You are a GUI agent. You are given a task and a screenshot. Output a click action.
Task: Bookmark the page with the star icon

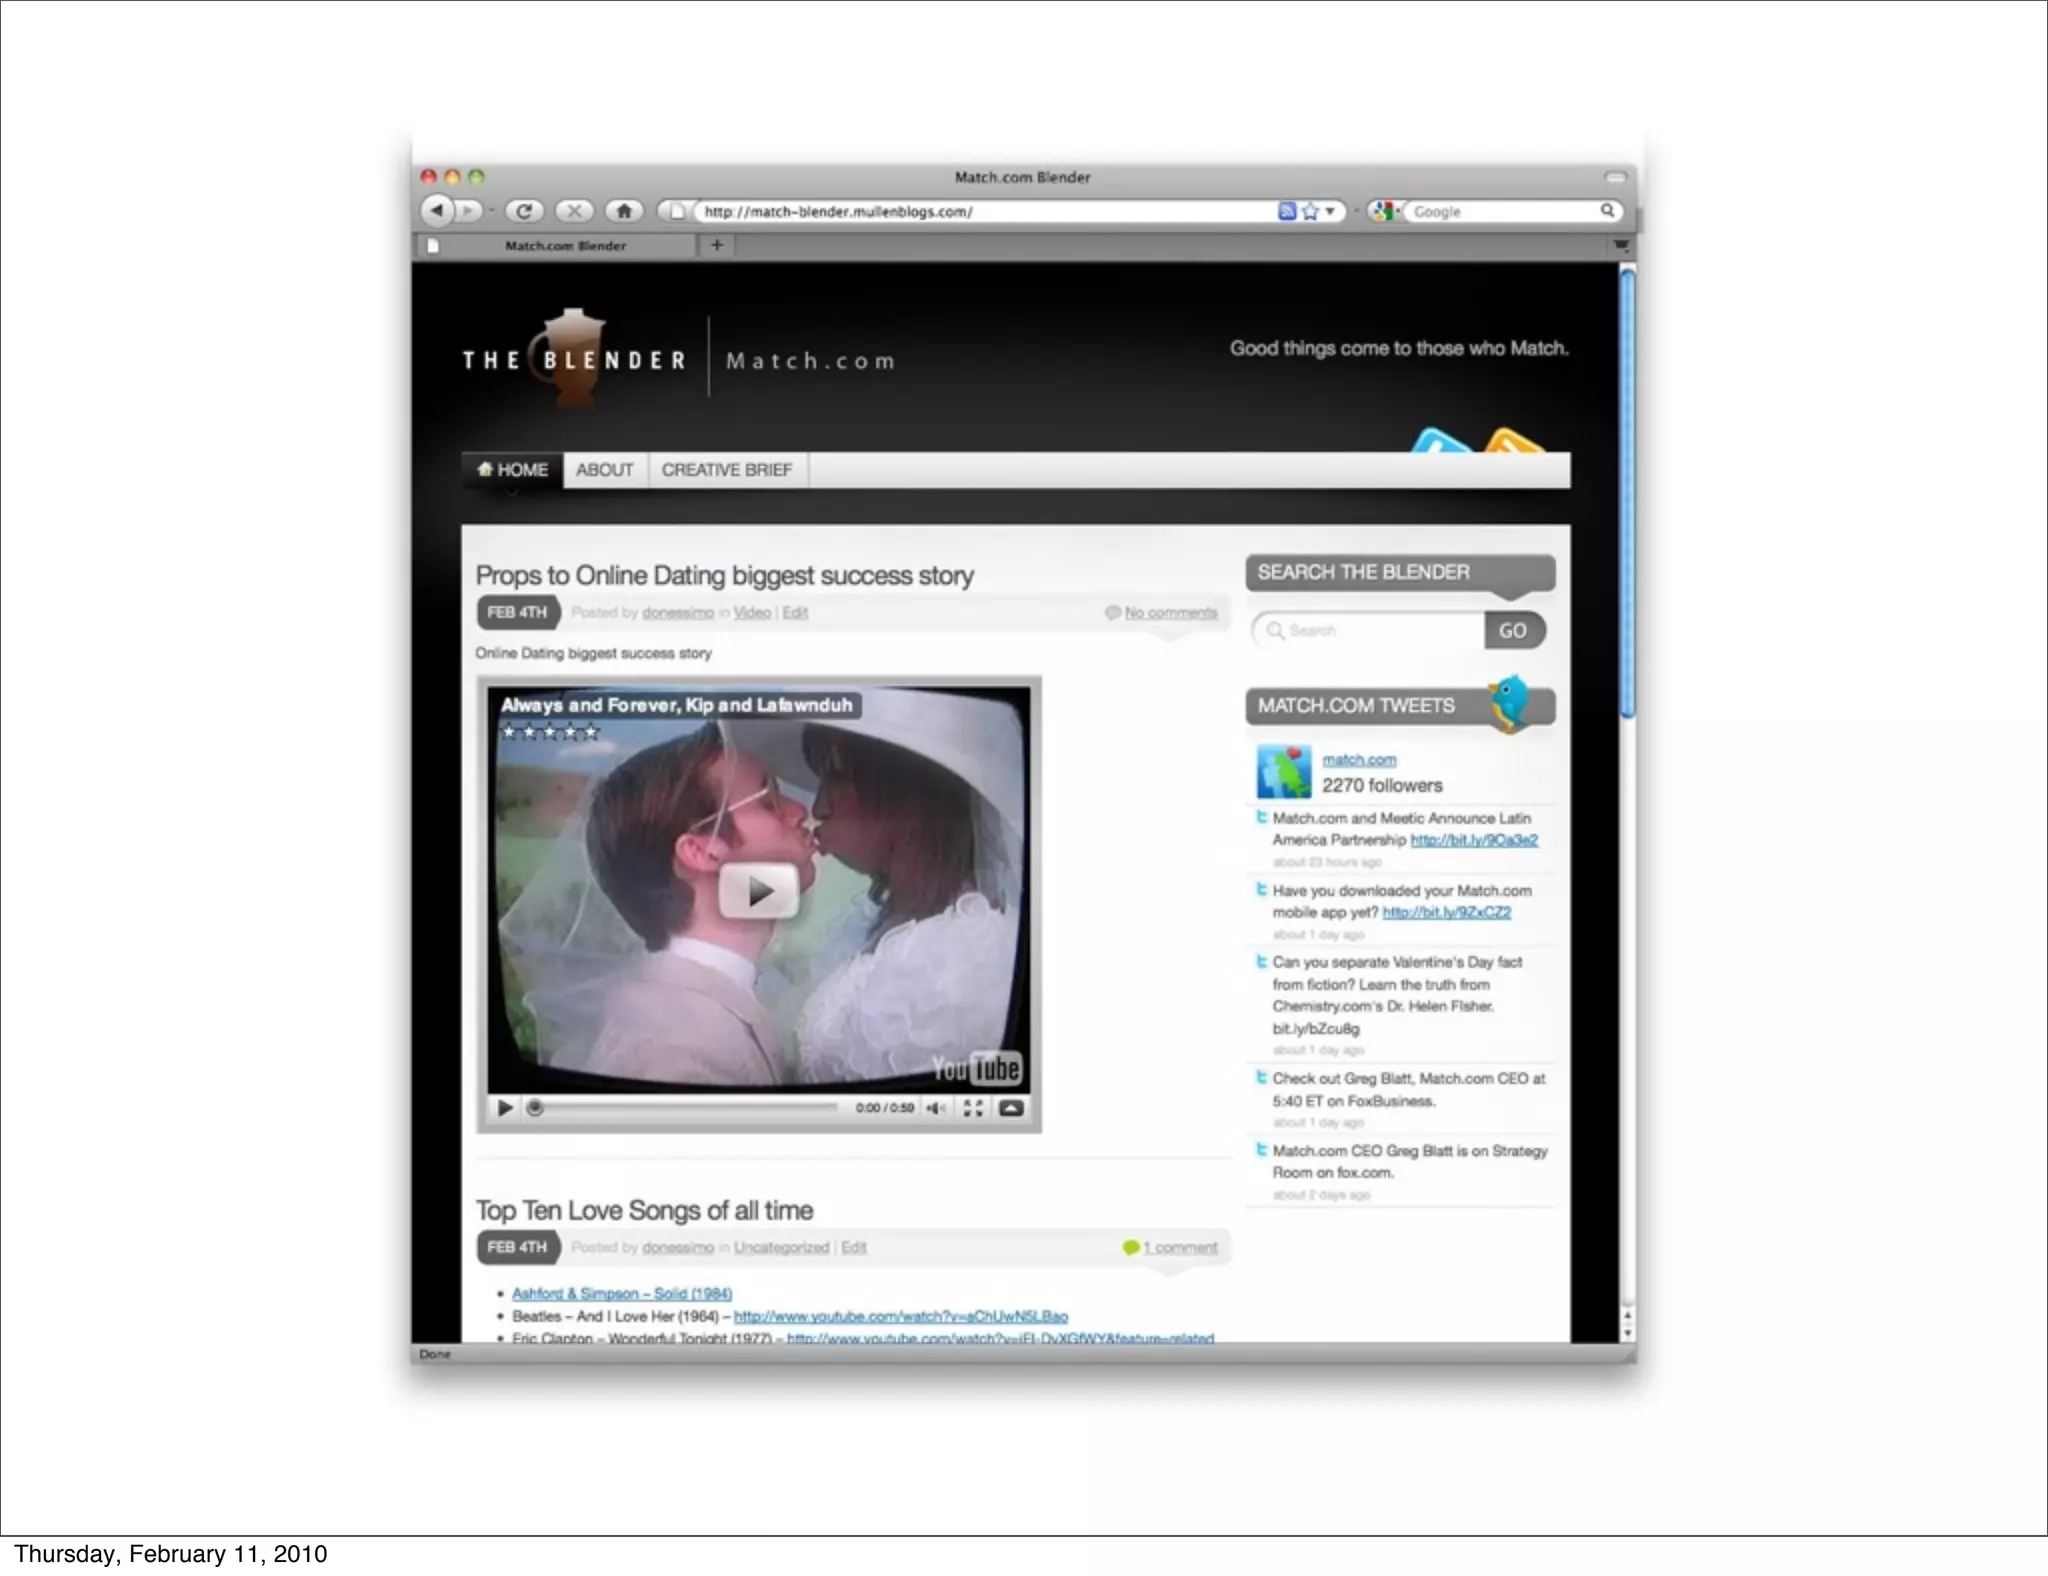click(1310, 211)
